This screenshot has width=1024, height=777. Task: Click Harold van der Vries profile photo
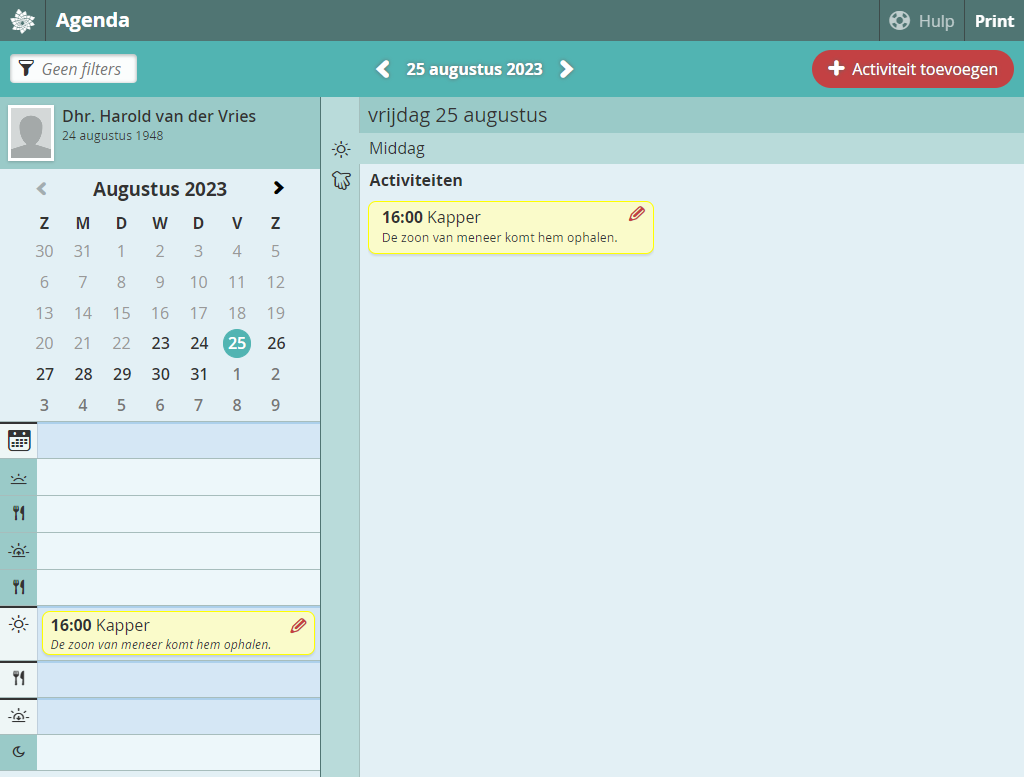(31, 133)
